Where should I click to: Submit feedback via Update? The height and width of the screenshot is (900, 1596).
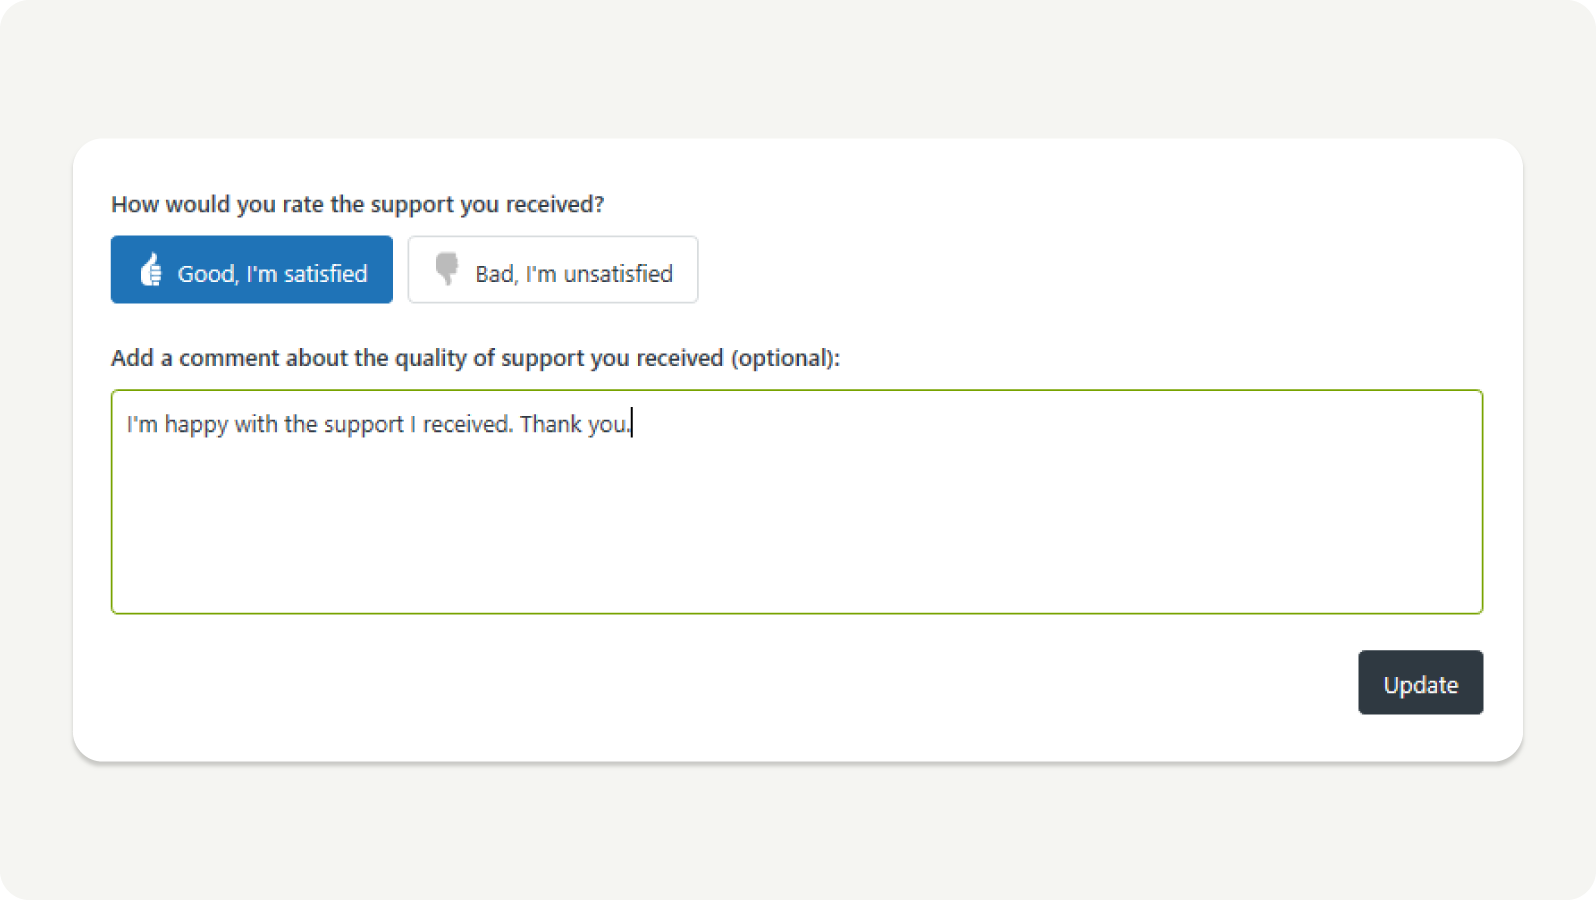click(1420, 683)
